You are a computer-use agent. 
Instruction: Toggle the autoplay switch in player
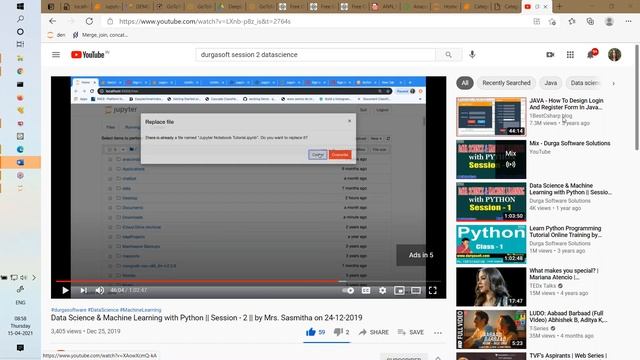(348, 290)
